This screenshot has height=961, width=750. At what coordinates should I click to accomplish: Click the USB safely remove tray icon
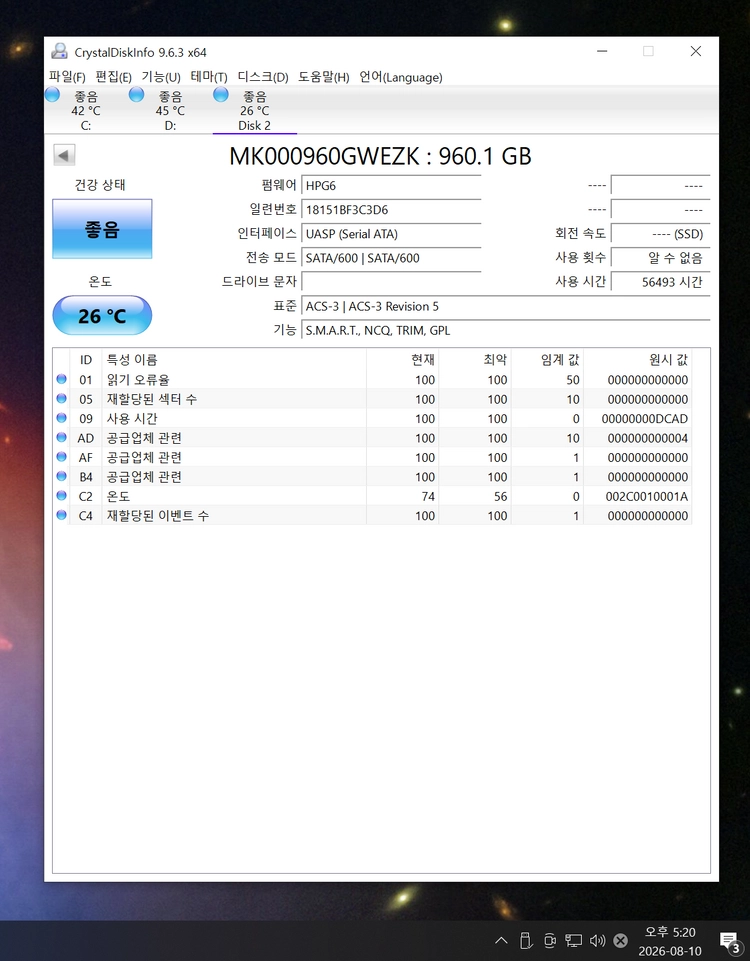click(x=525, y=940)
